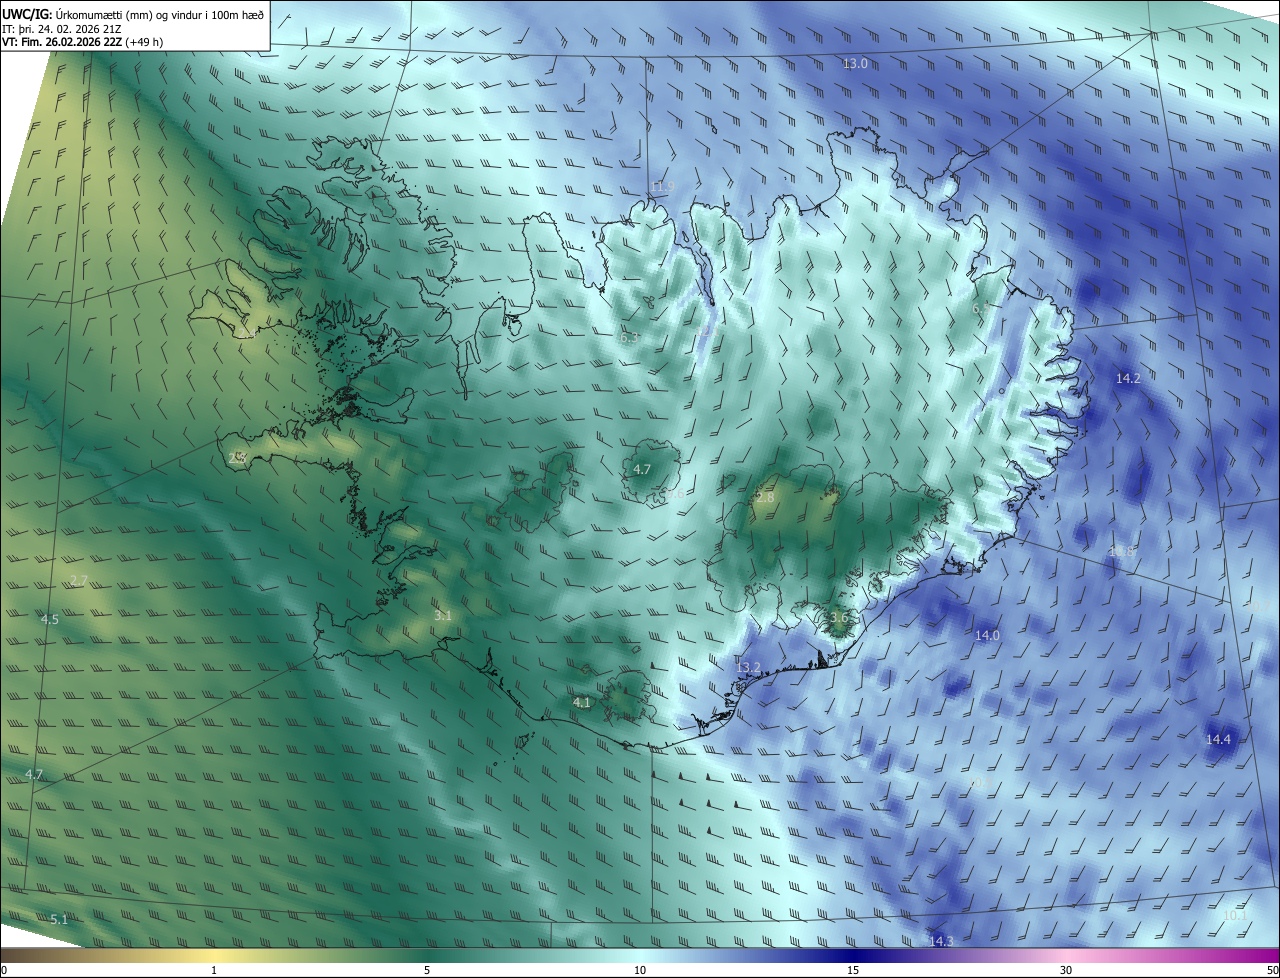Click the '50' tick on the color scale
The width and height of the screenshot is (1280, 978).
[1272, 970]
